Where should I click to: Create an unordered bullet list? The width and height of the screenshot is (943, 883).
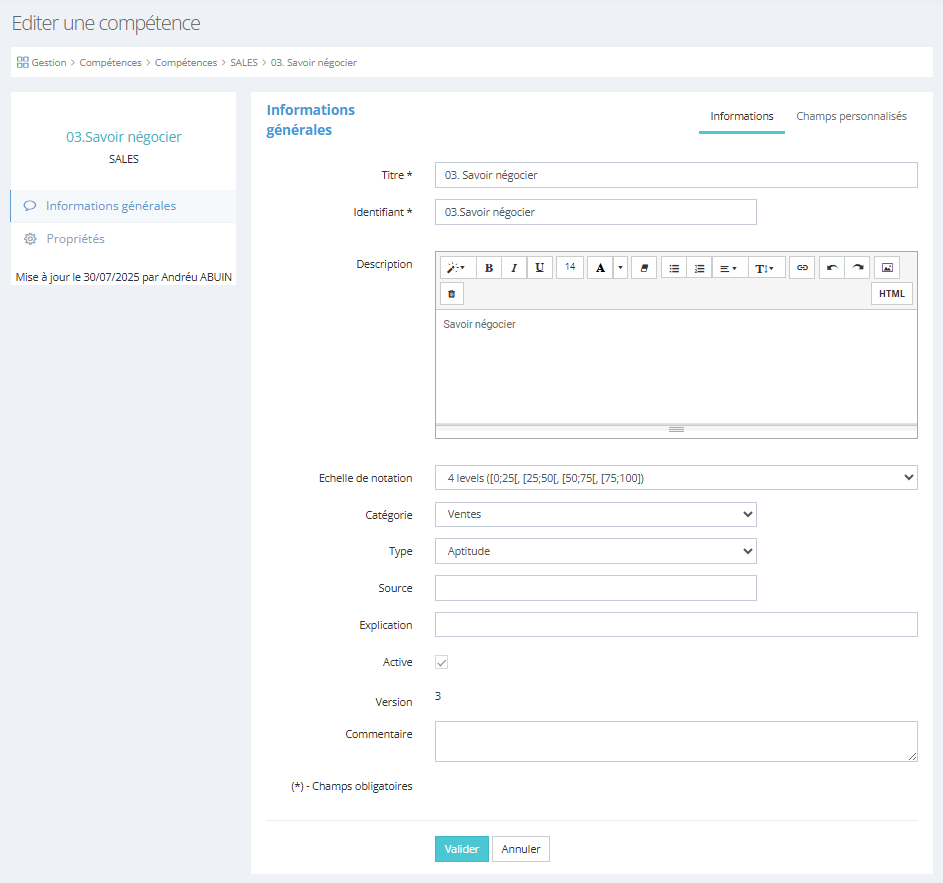coord(674,268)
